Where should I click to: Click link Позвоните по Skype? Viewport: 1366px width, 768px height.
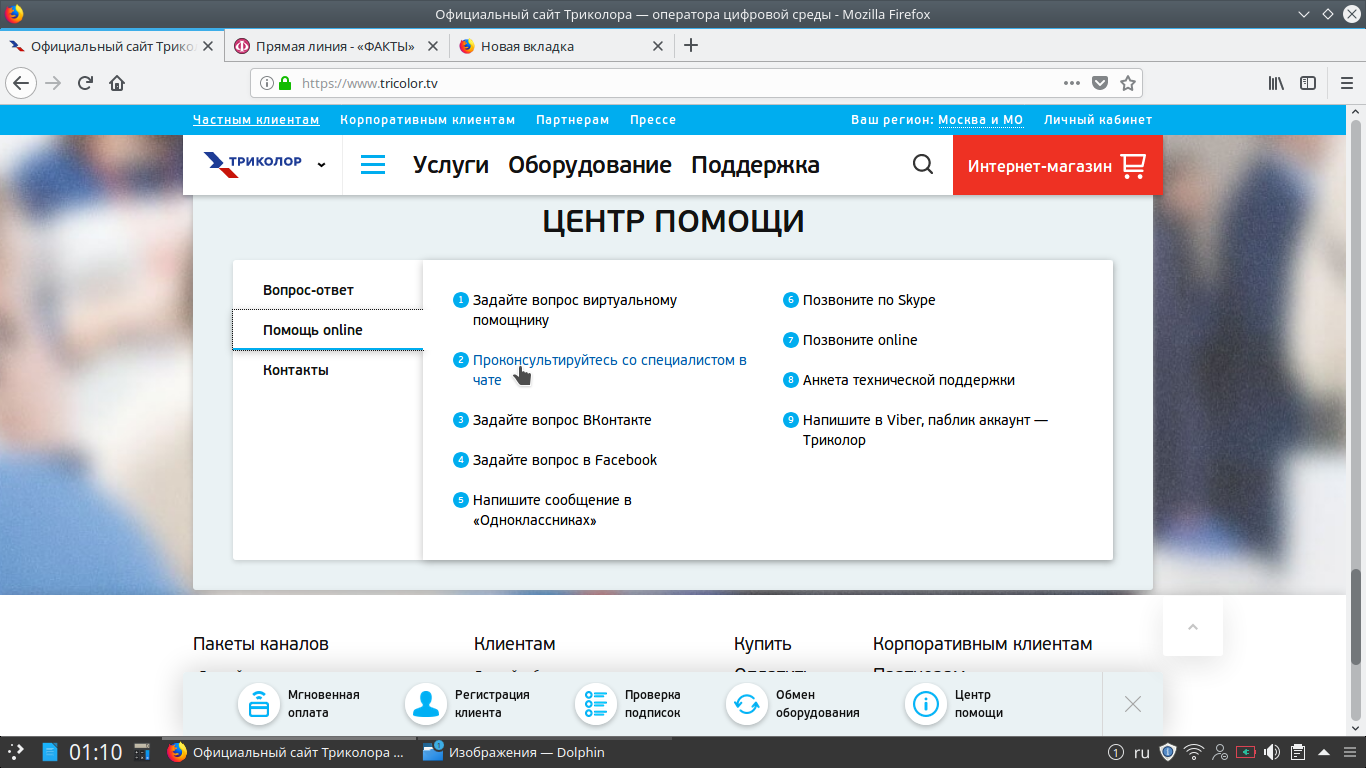point(868,300)
